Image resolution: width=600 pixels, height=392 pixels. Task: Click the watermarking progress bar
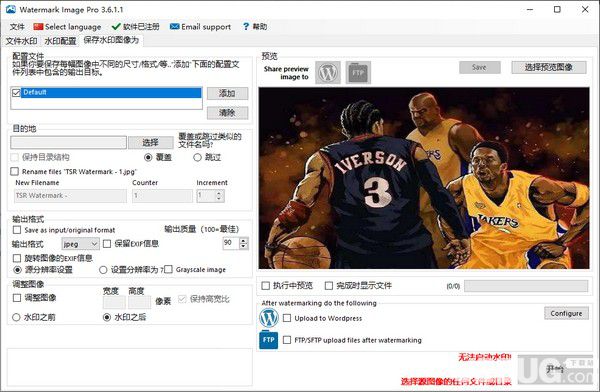point(526,286)
